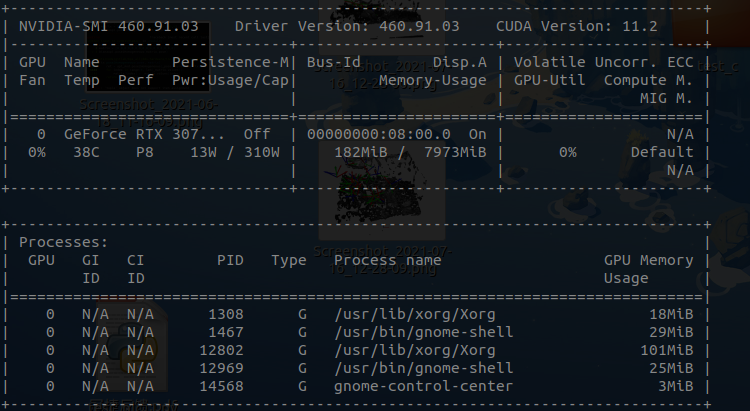Image resolution: width=750 pixels, height=411 pixels.
Task: Click the GPU Memory column header
Action: [648, 260]
